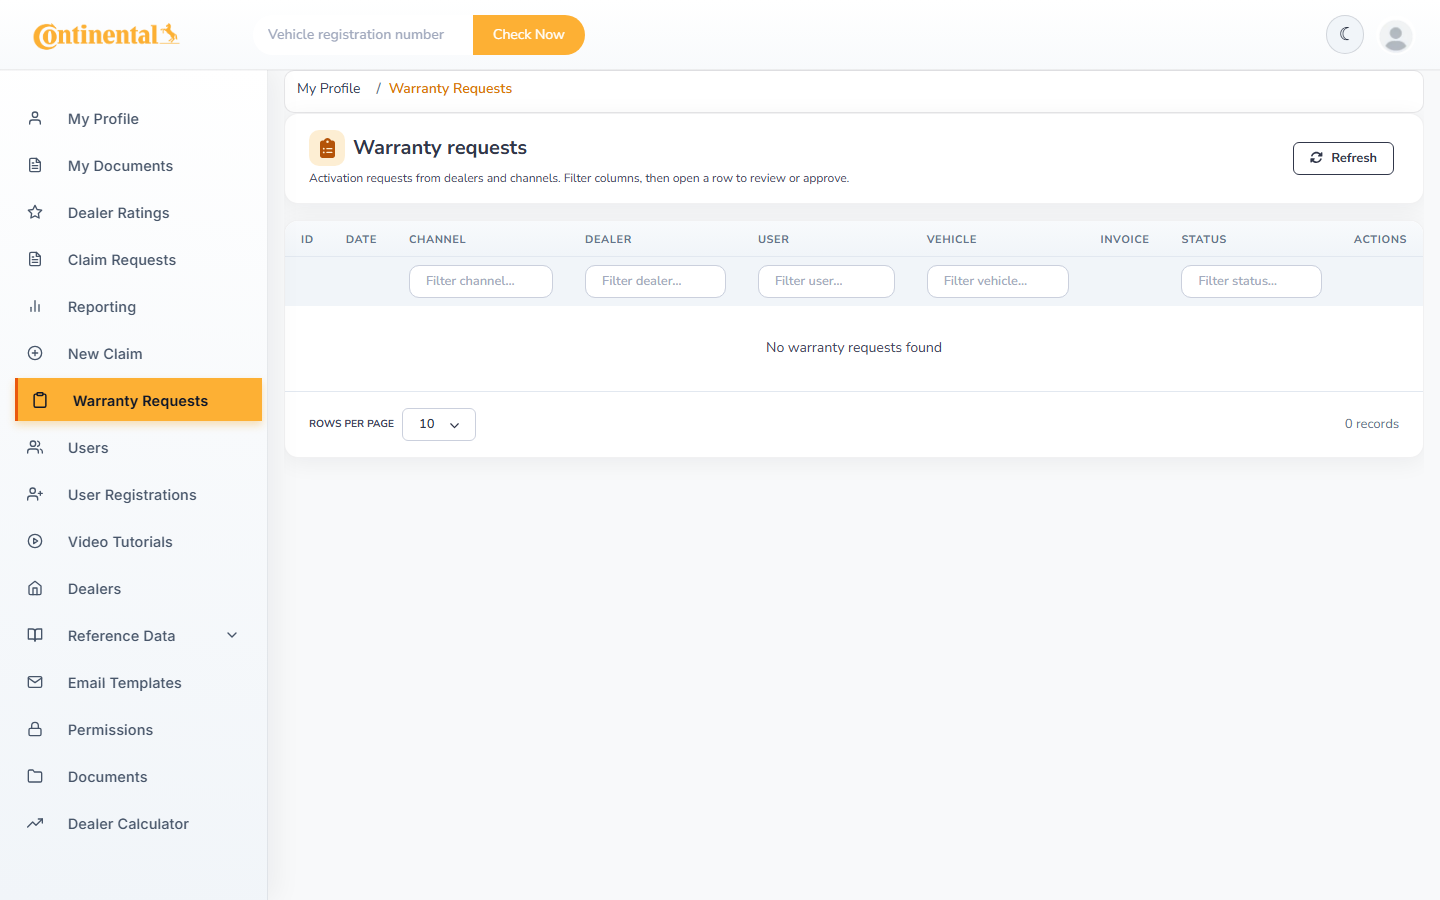The image size is (1440, 900).
Task: Toggle dark mode with moon icon
Action: tap(1345, 35)
